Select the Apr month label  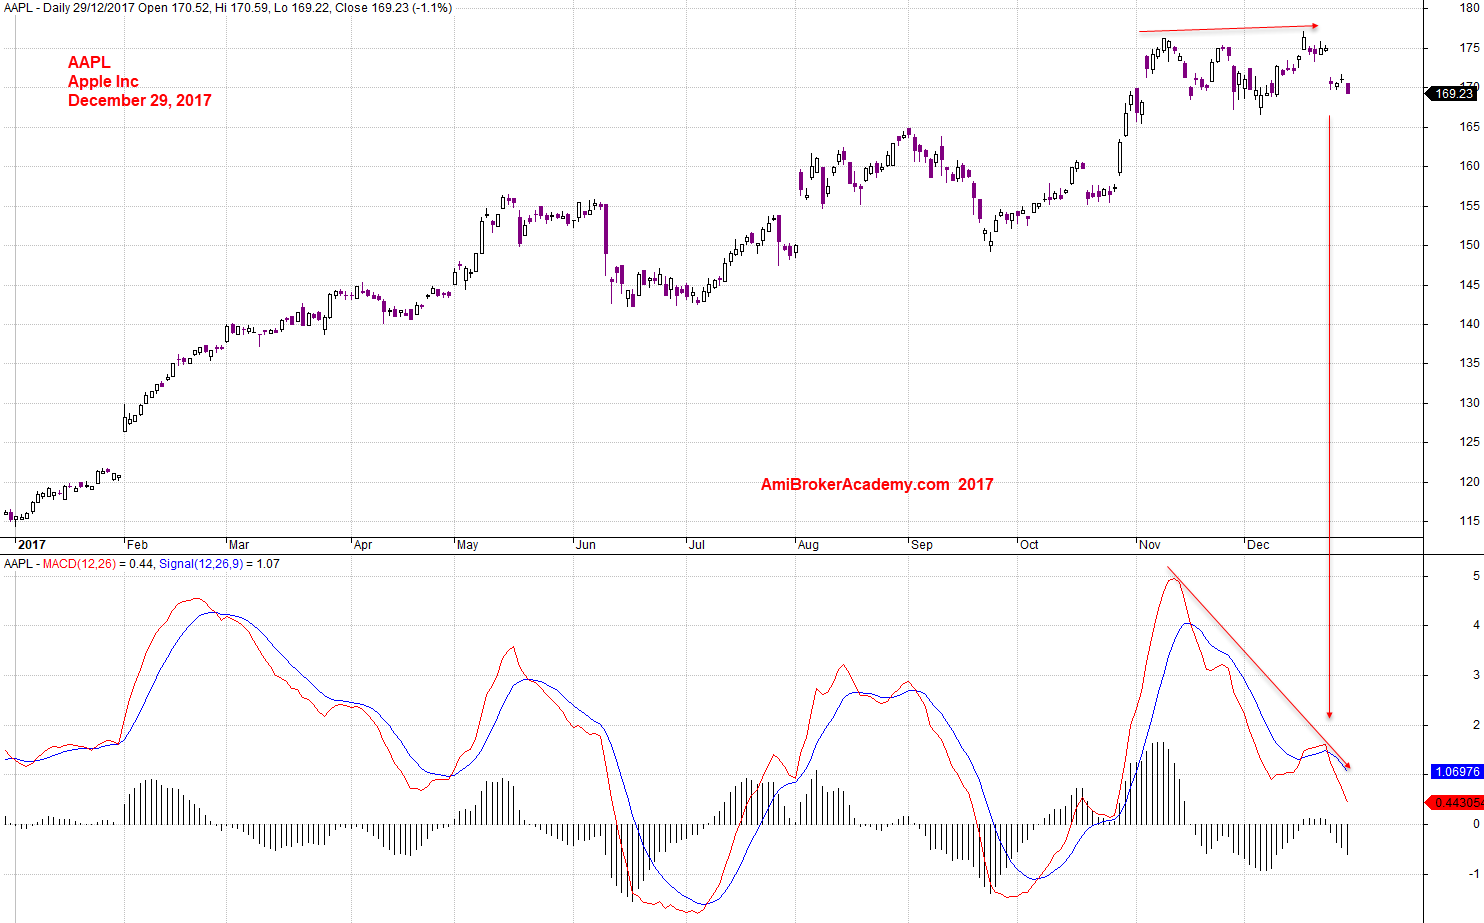click(x=363, y=545)
